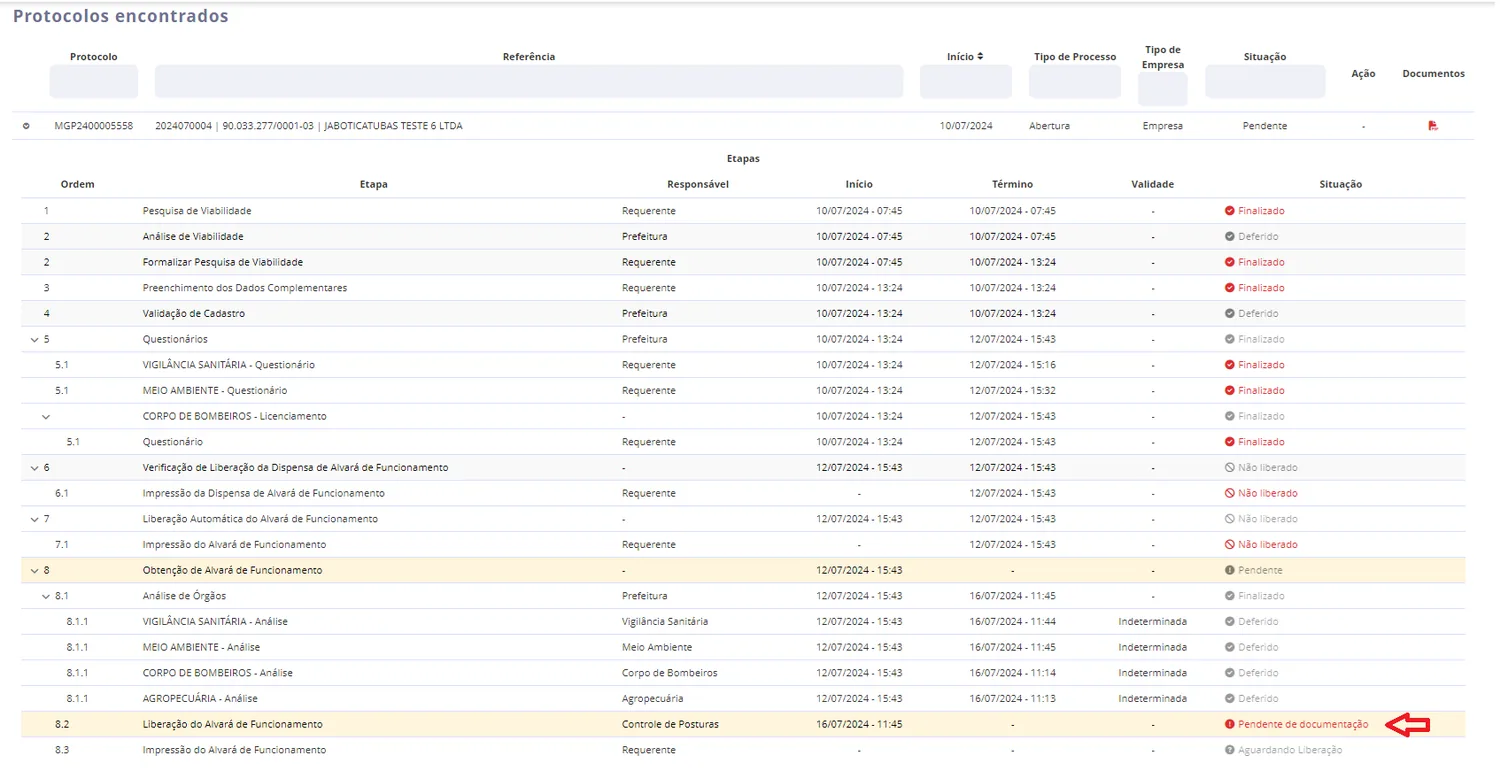Click the Deferido icon for AGROPECUÁRIA - Análise

click(x=1230, y=699)
